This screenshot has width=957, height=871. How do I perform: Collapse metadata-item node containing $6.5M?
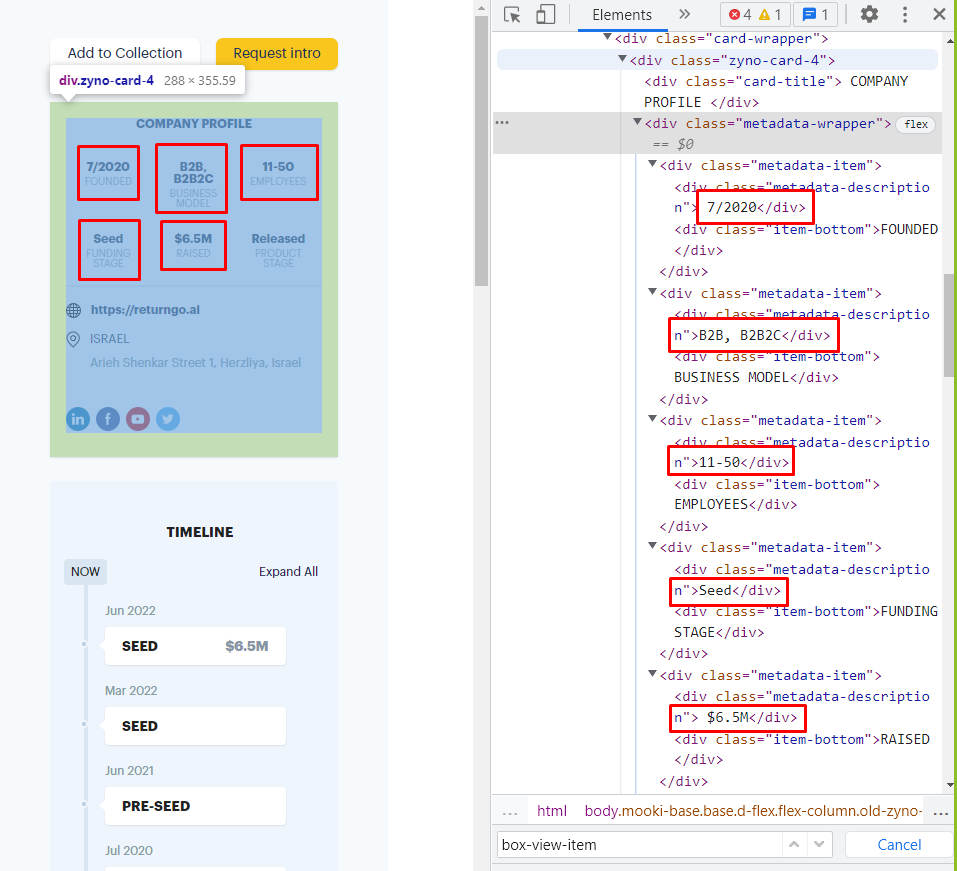click(x=652, y=674)
